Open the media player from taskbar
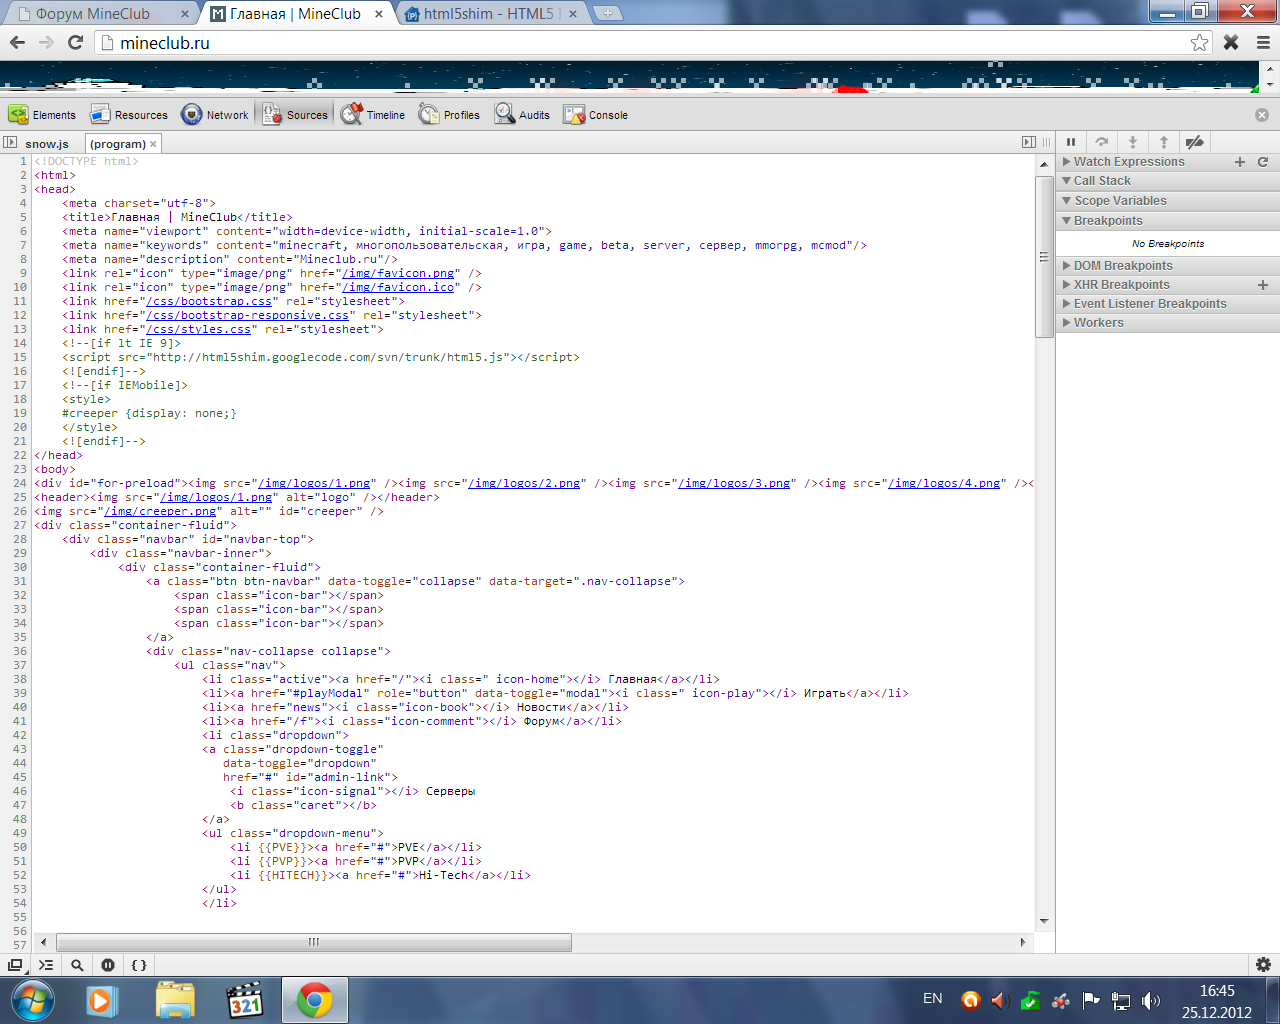Image resolution: width=1280 pixels, height=1024 pixels. tap(102, 1000)
